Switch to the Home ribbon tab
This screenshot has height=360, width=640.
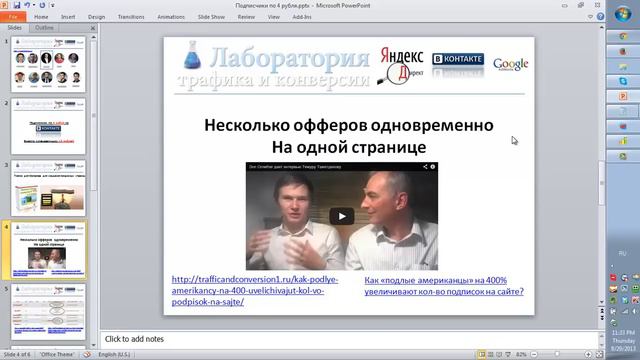pyautogui.click(x=41, y=17)
